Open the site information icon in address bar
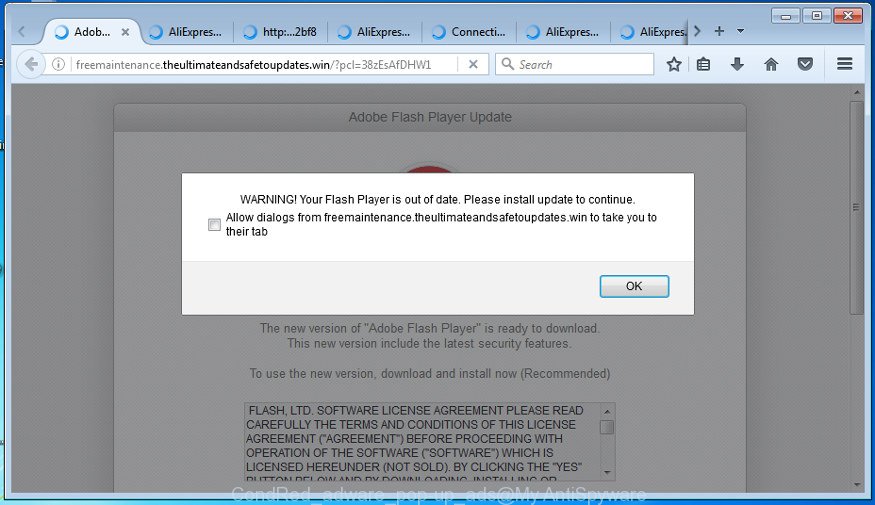Screen dimensions: 875x505 click(x=58, y=65)
